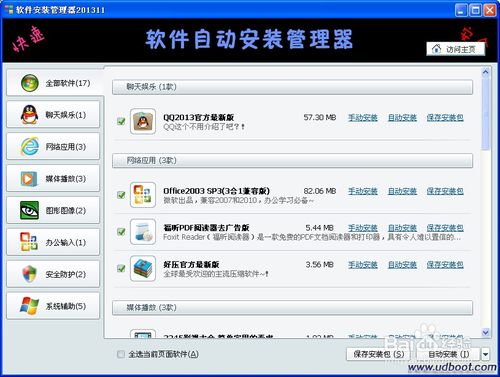Collapse the 网络应用 (3款) section header

pyautogui.click(x=292, y=161)
